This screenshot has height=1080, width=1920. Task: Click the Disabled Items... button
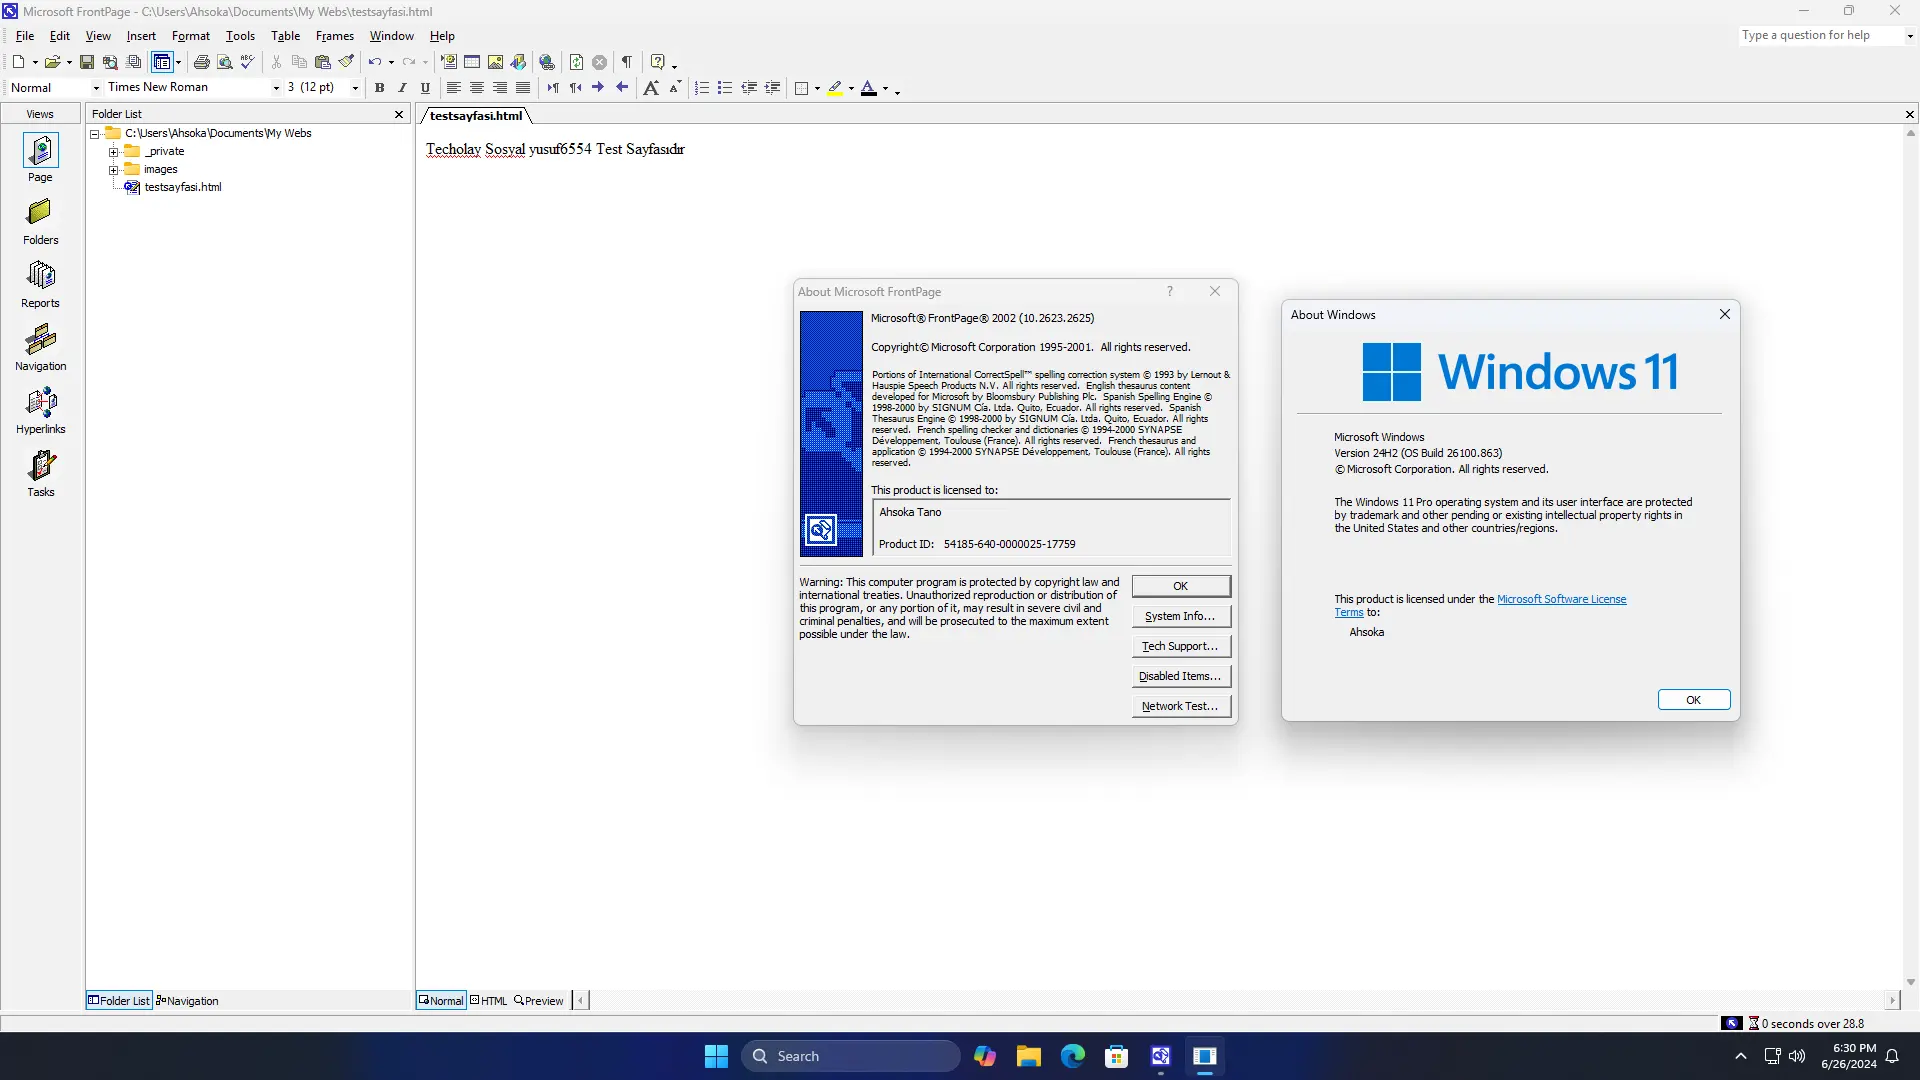pos(1181,677)
